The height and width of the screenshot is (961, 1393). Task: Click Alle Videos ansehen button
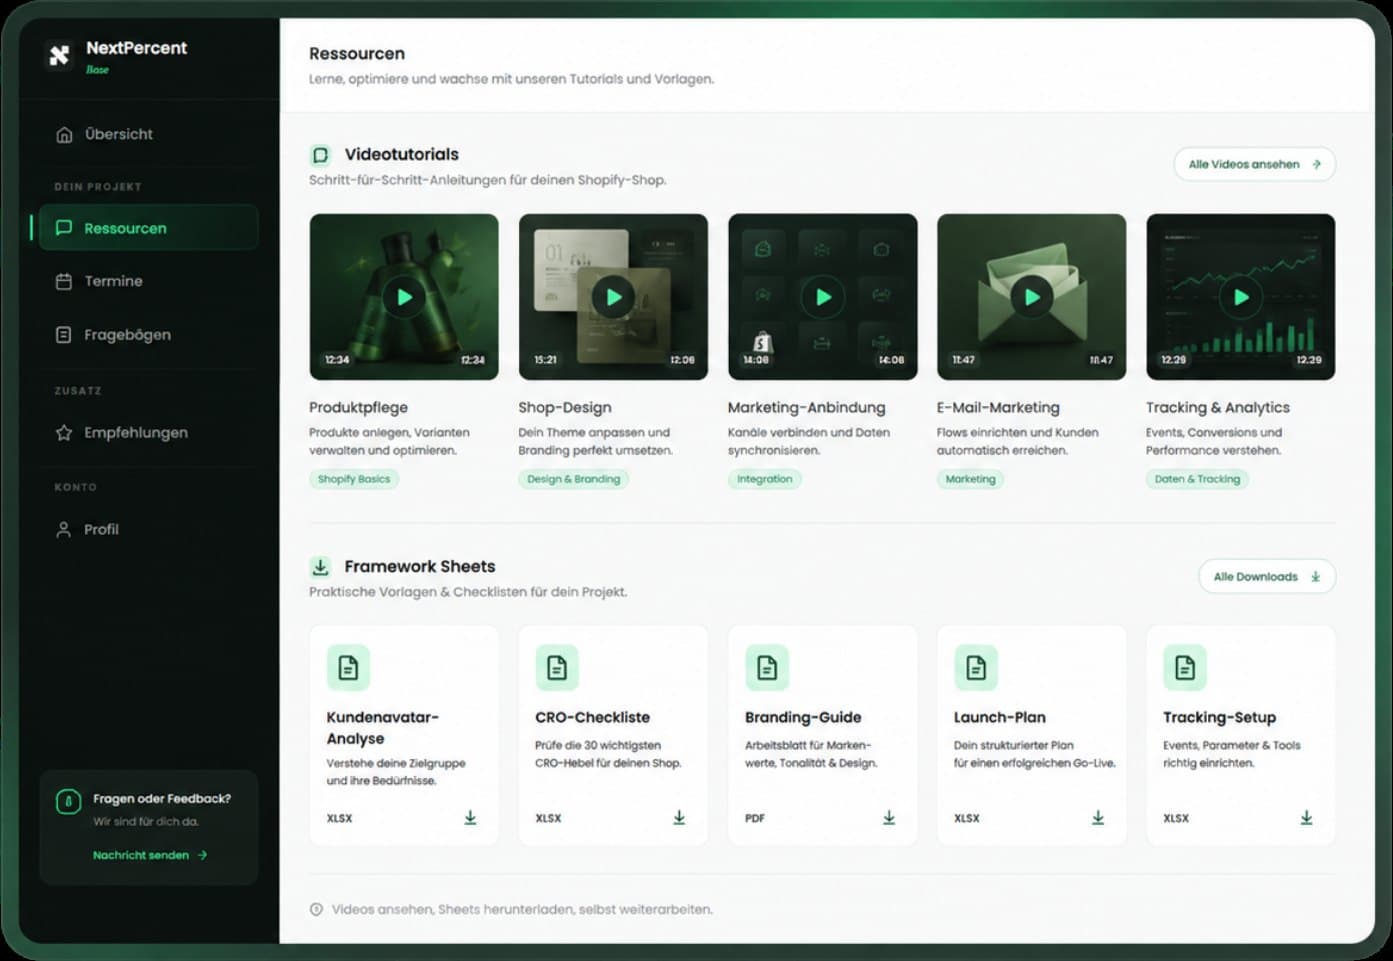click(1254, 164)
